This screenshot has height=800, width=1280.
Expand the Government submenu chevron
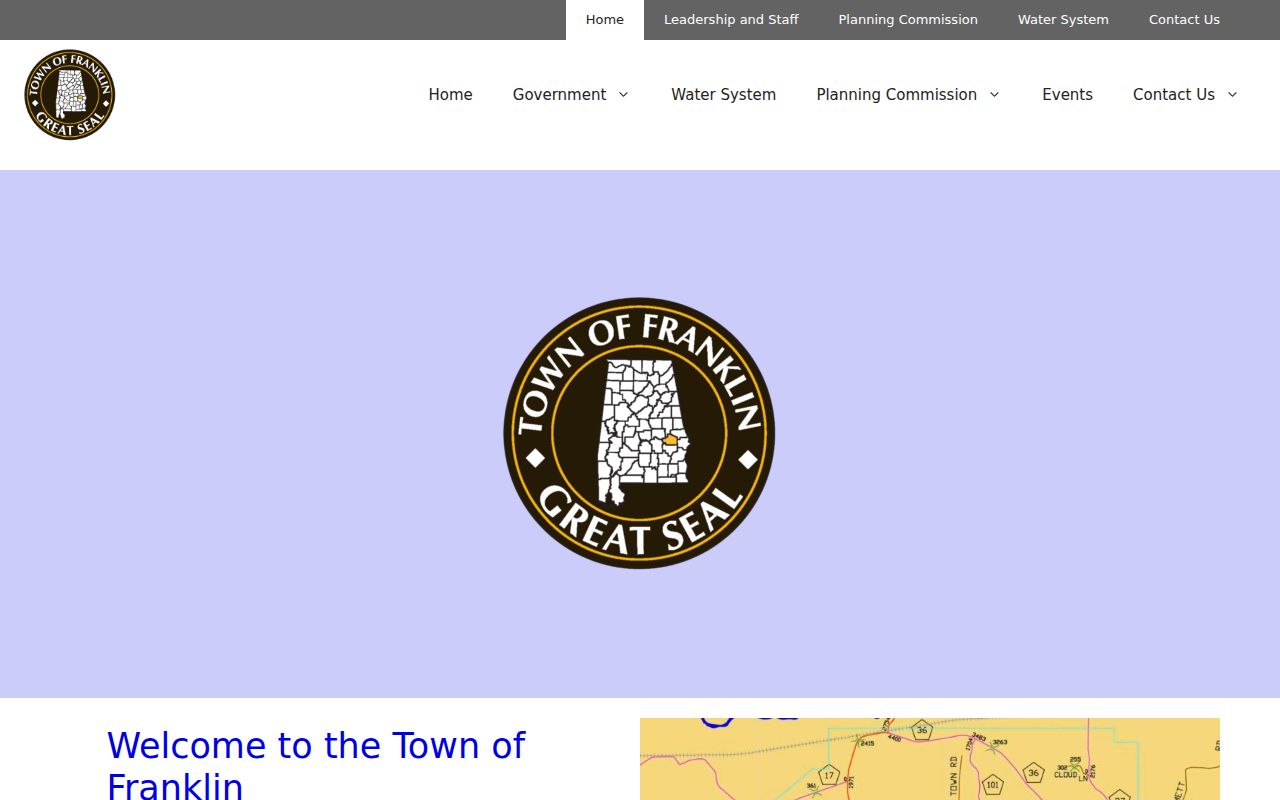point(623,94)
